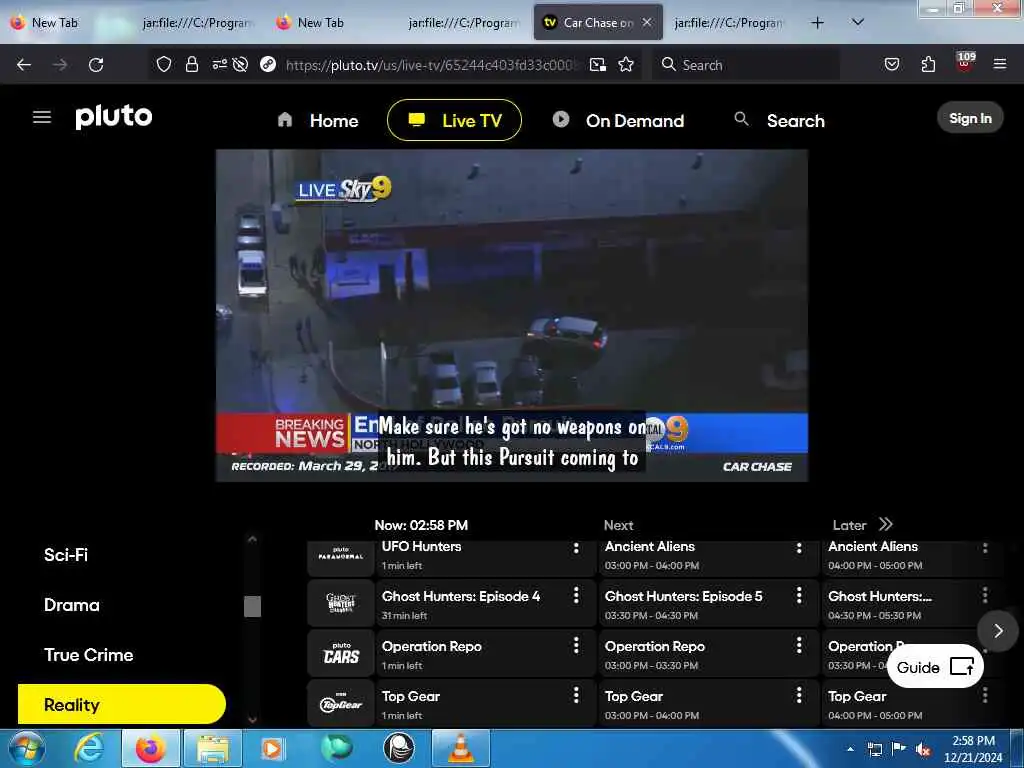
Task: Open File Explorer from taskbar
Action: click(213, 748)
